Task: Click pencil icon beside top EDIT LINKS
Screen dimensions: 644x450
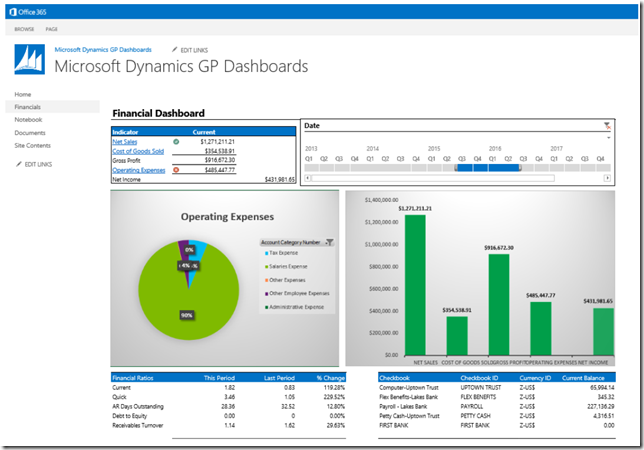Action: pyautogui.click(x=174, y=48)
